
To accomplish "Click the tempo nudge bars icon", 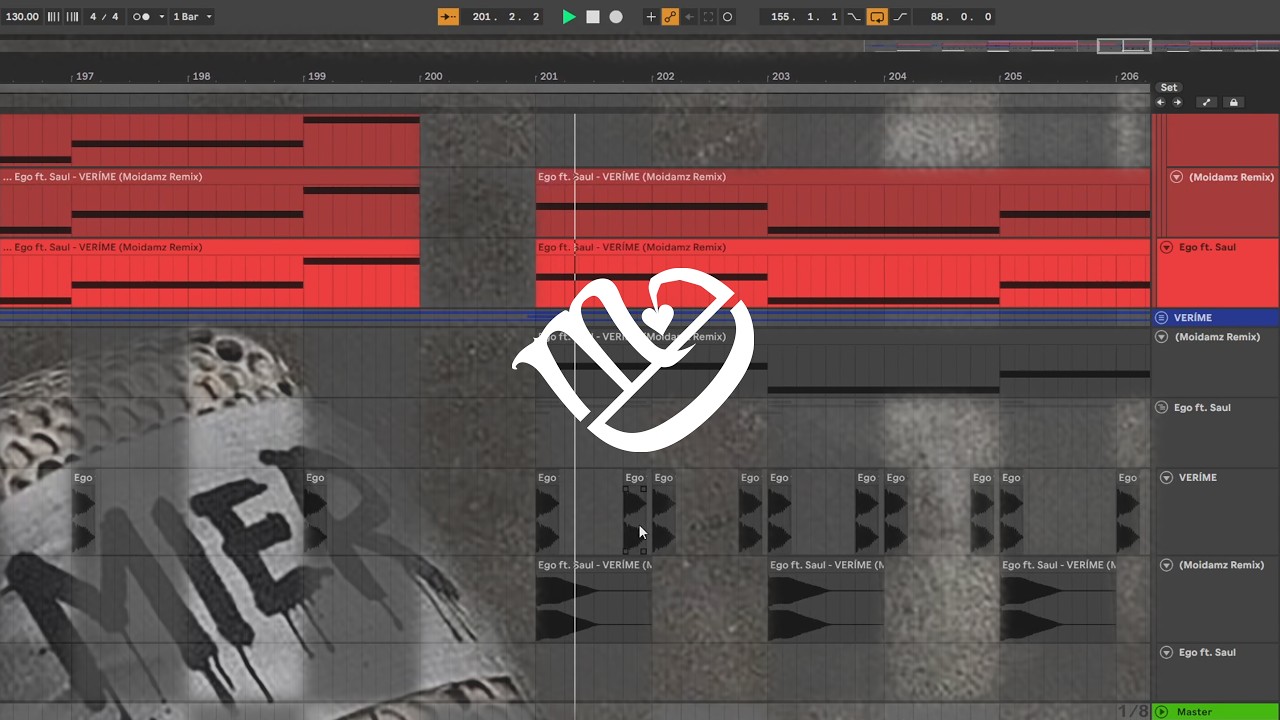I will coord(72,17).
